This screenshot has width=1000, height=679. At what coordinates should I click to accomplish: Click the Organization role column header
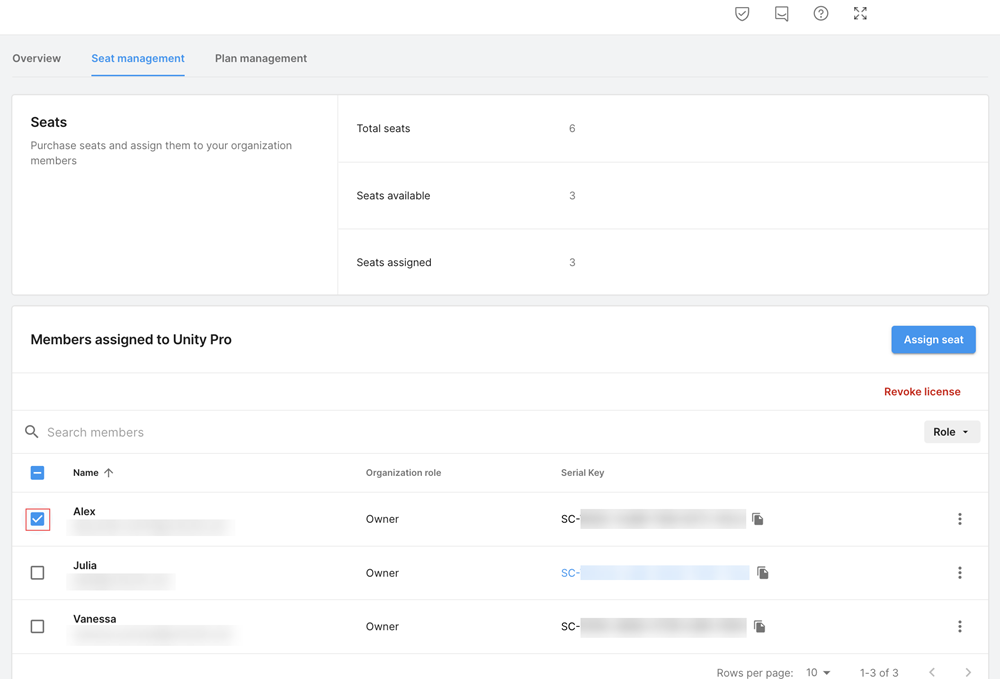click(404, 472)
